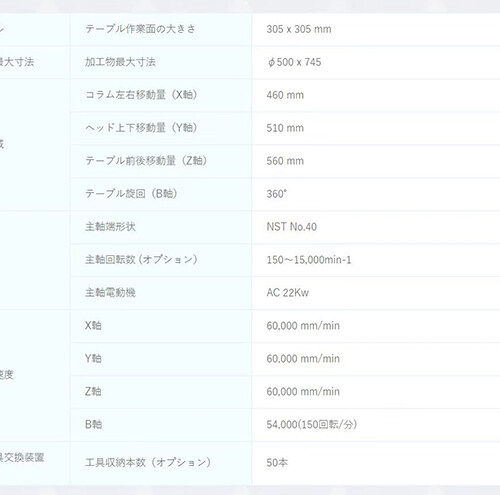Click the テーブル前後移動量（Z軸） row label
500x495 pixels.
pos(146,161)
